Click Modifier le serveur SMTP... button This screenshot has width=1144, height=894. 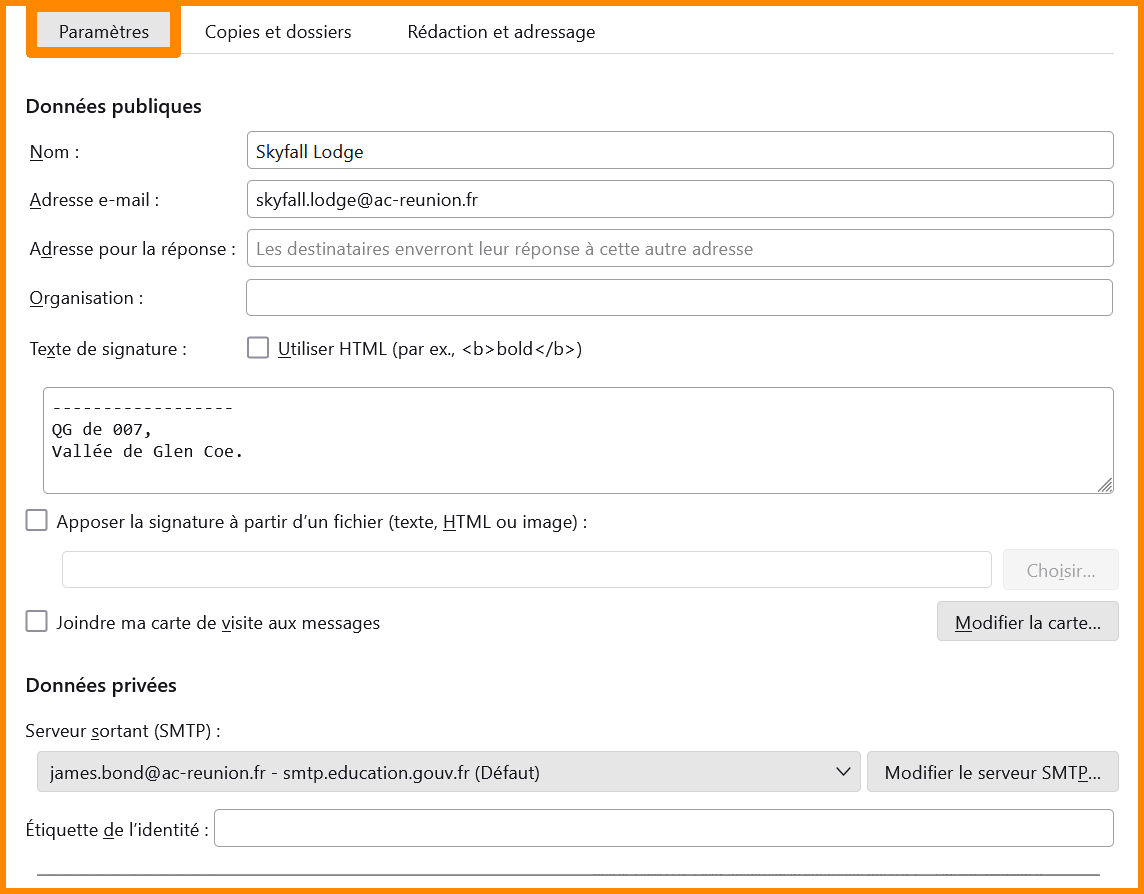[x=992, y=772]
